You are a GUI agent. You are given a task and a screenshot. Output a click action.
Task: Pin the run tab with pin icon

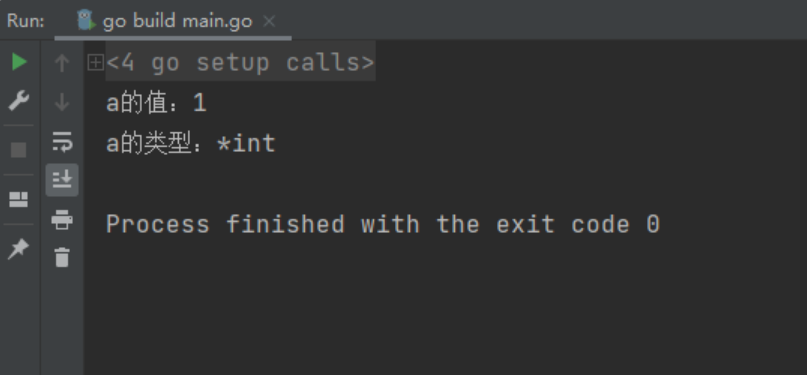point(19,249)
